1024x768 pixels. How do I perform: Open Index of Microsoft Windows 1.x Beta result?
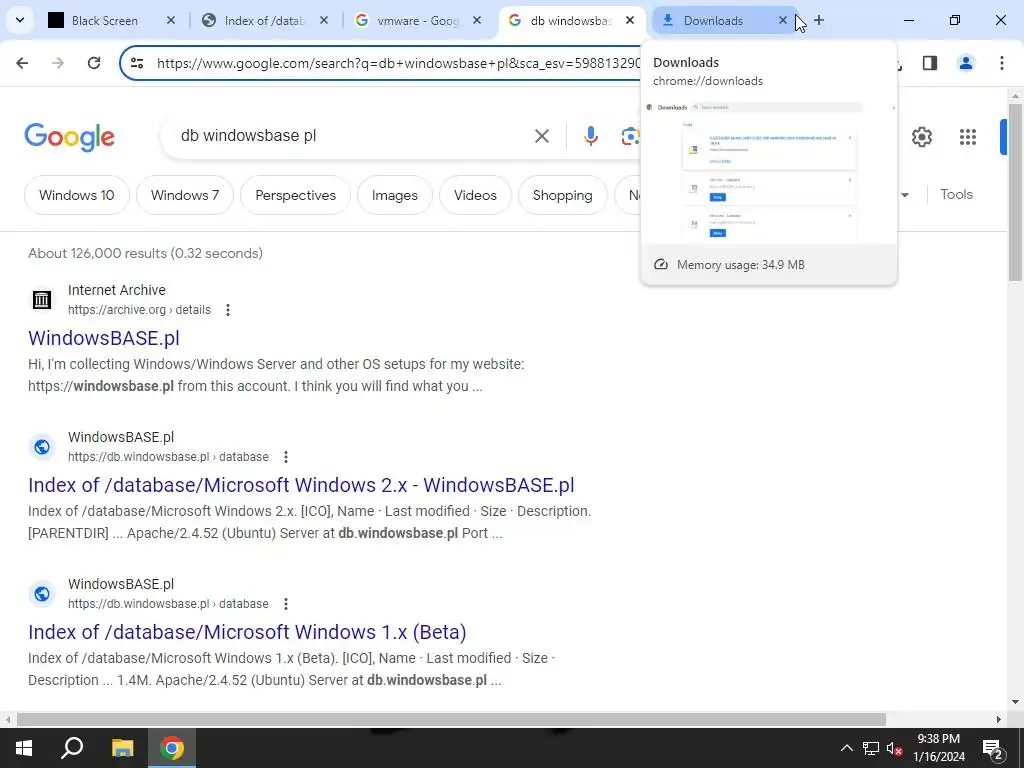(247, 632)
